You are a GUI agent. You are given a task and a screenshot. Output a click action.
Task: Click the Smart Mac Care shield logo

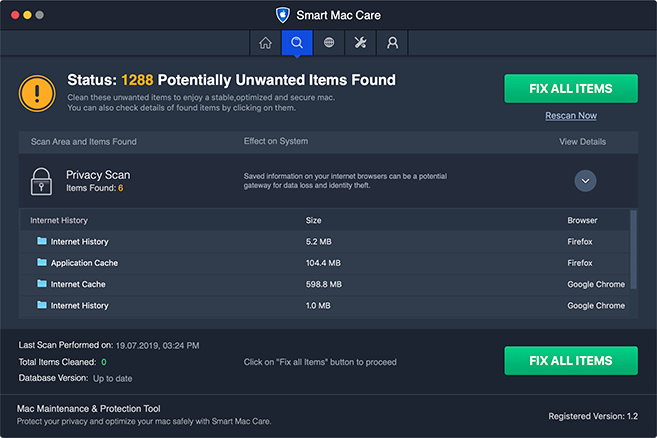[283, 15]
